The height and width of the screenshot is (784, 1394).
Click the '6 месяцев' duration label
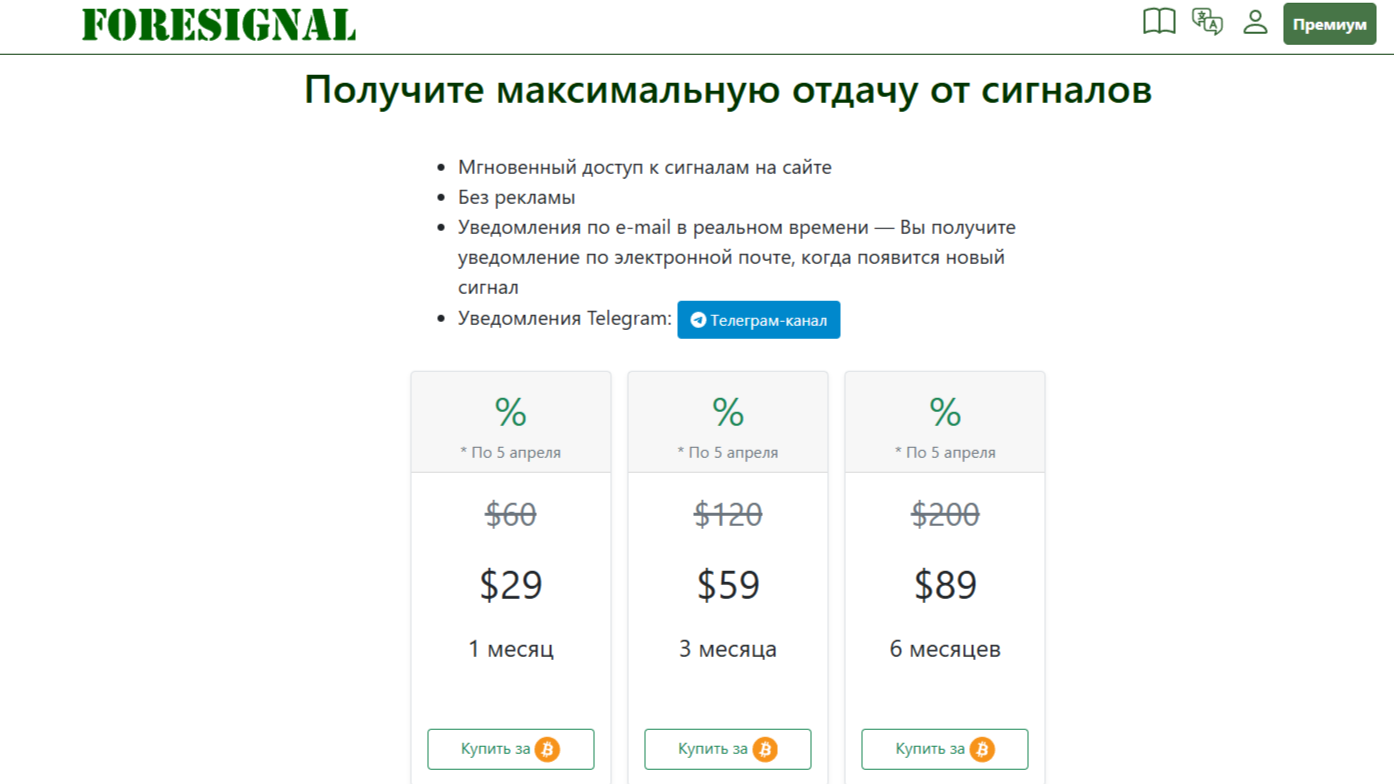coord(945,649)
